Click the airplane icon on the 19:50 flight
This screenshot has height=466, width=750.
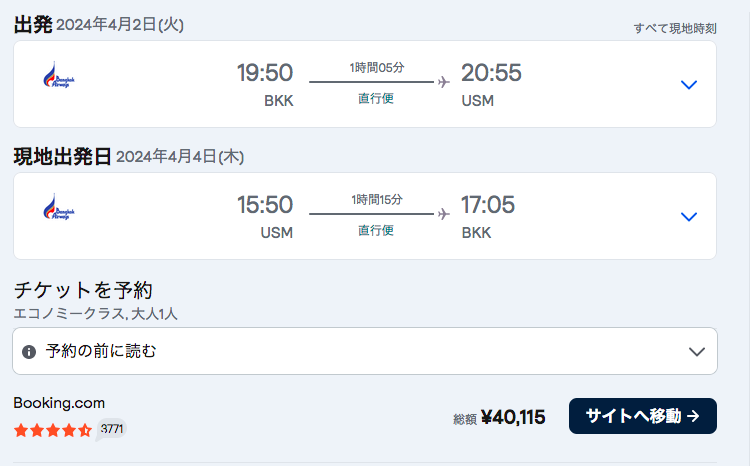[444, 82]
